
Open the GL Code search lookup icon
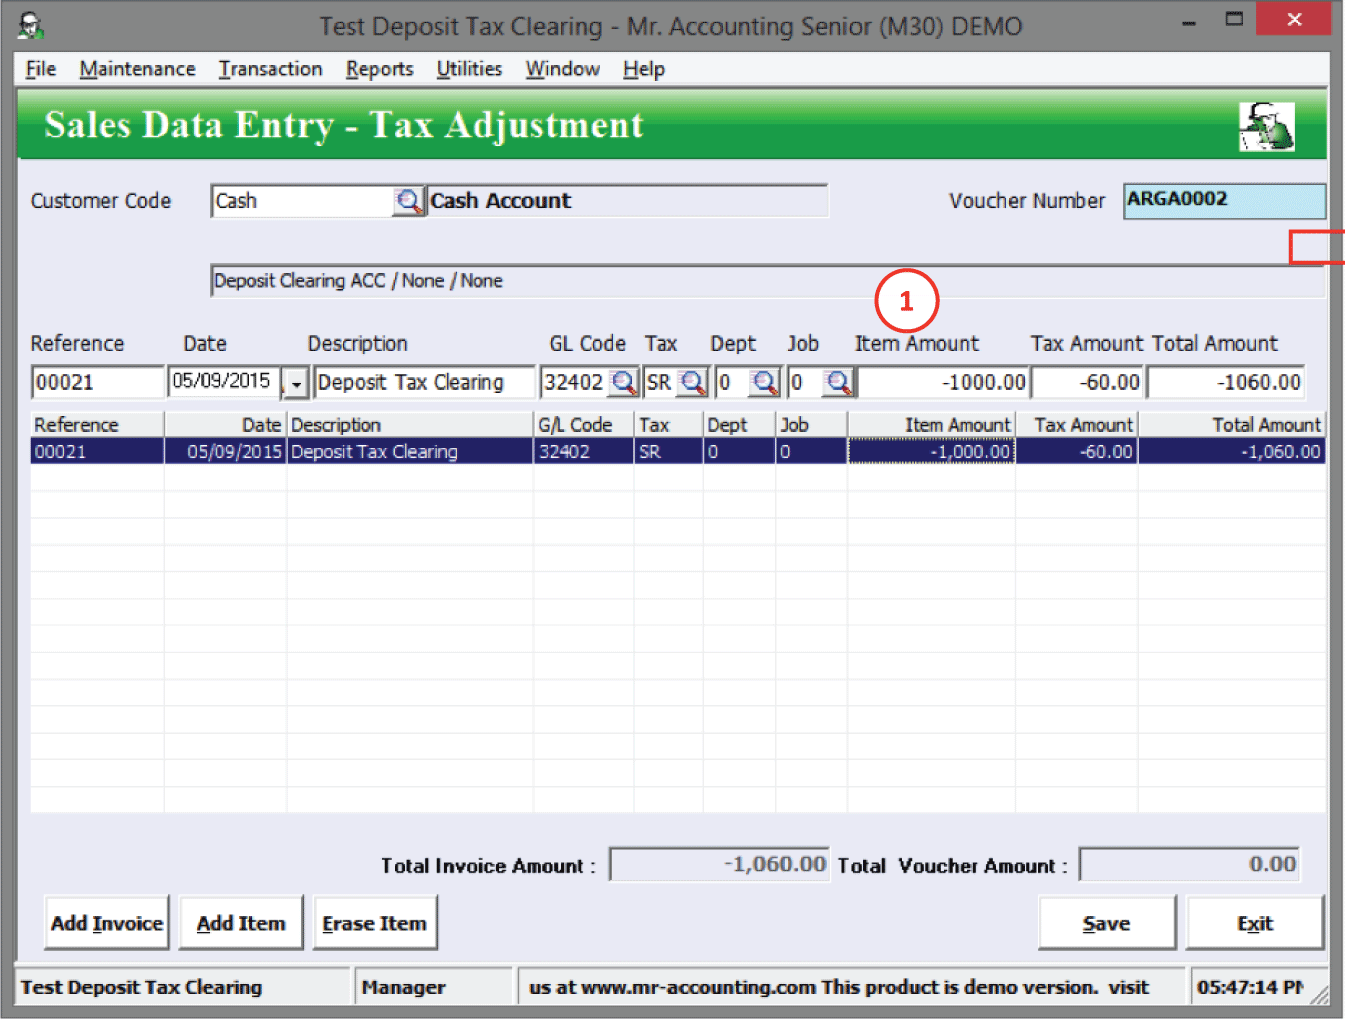click(x=623, y=382)
